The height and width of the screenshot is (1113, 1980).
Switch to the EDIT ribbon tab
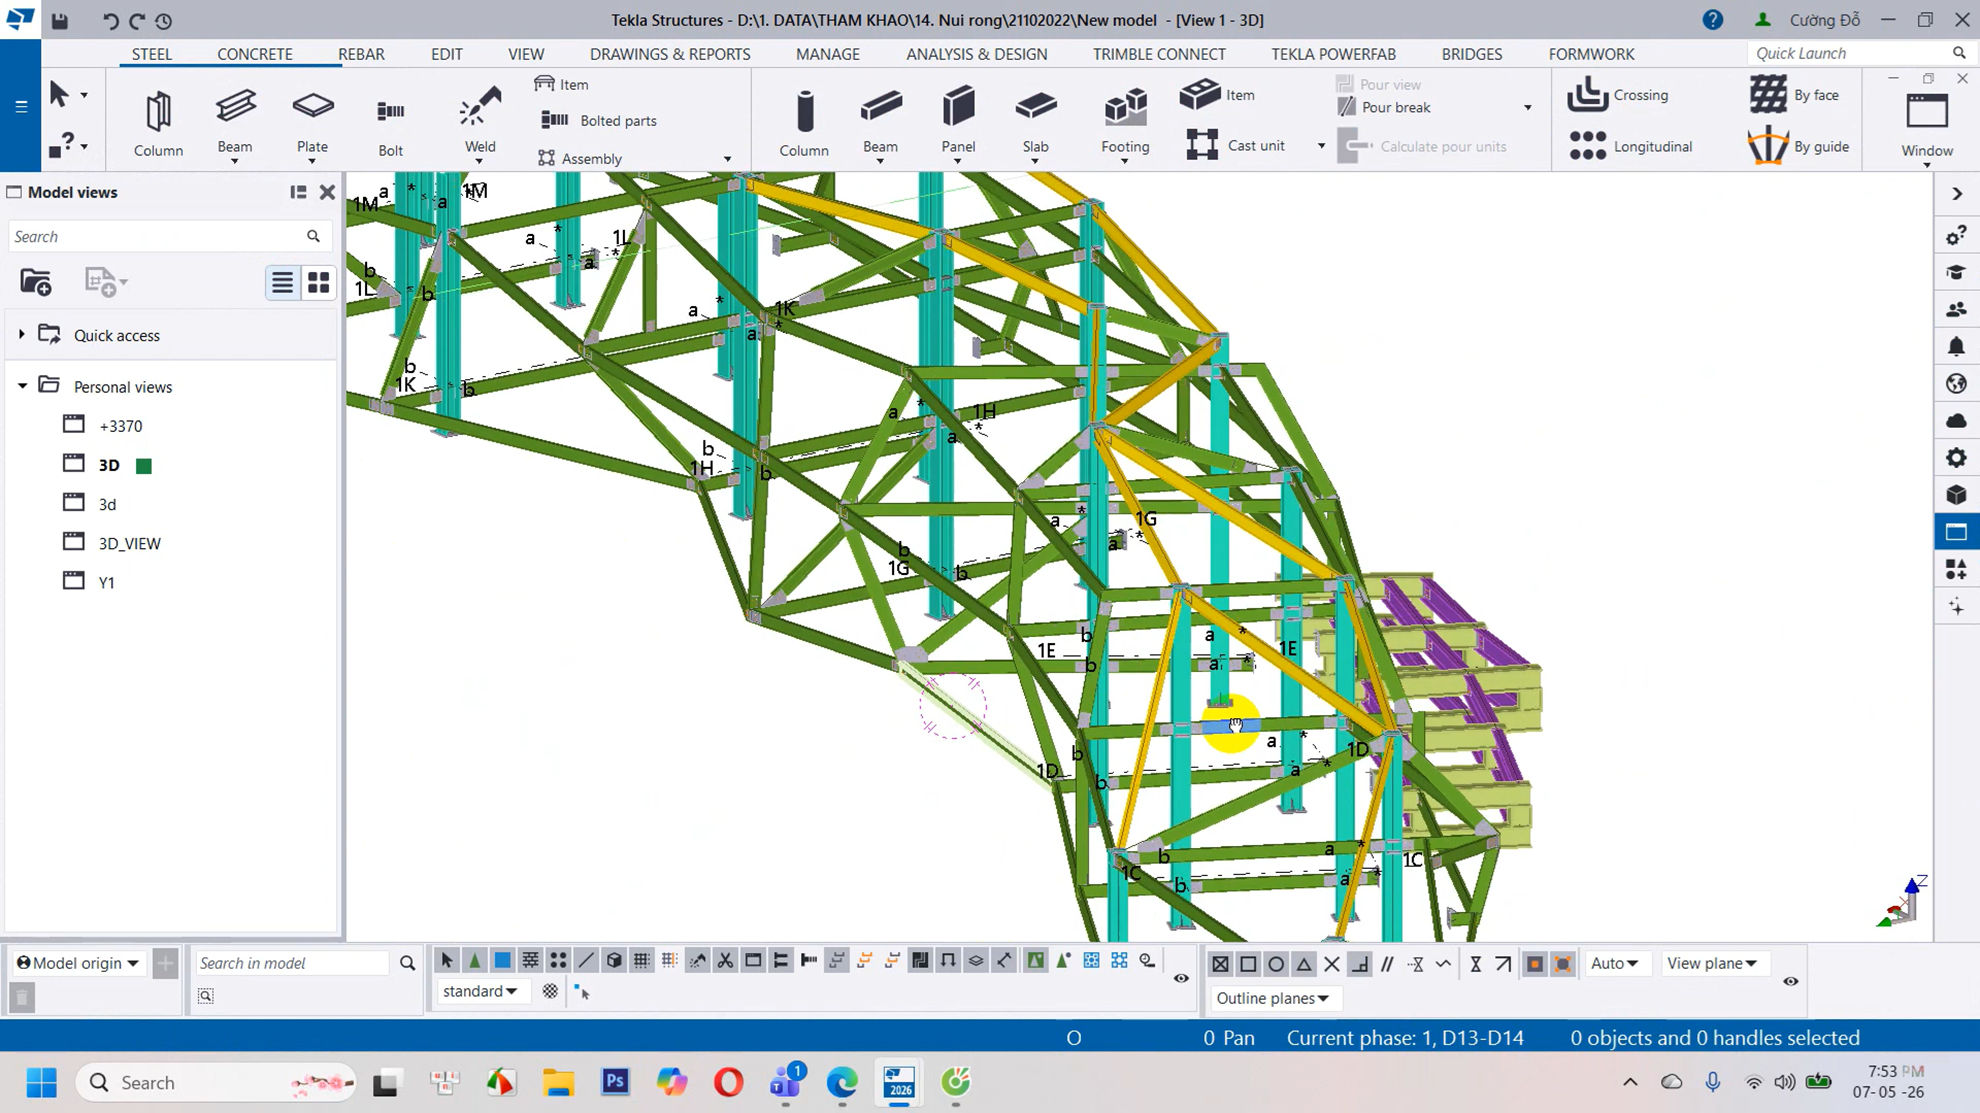[446, 54]
